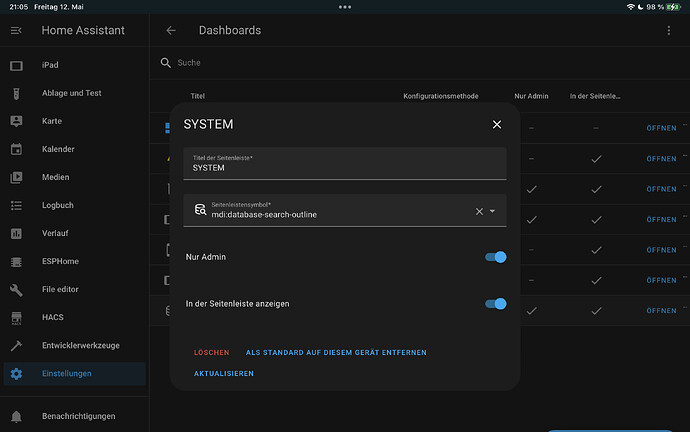Open the Benachrichtigungen bell icon
Screen dimensions: 690x432
point(16,416)
